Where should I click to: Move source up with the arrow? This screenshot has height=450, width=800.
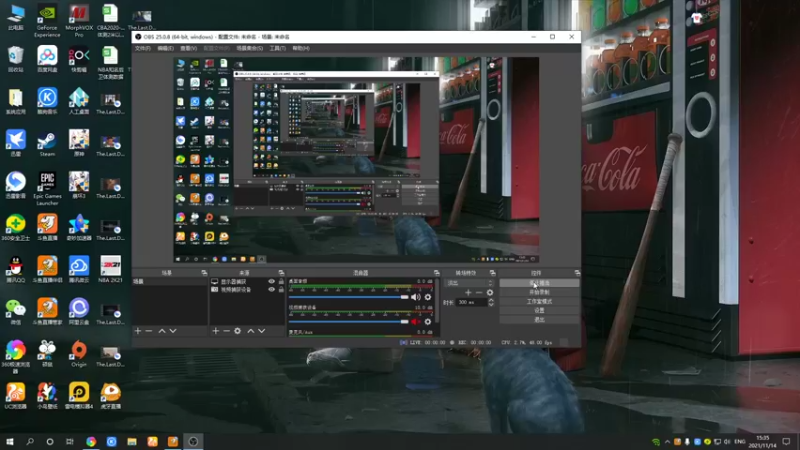pyautogui.click(x=251, y=331)
